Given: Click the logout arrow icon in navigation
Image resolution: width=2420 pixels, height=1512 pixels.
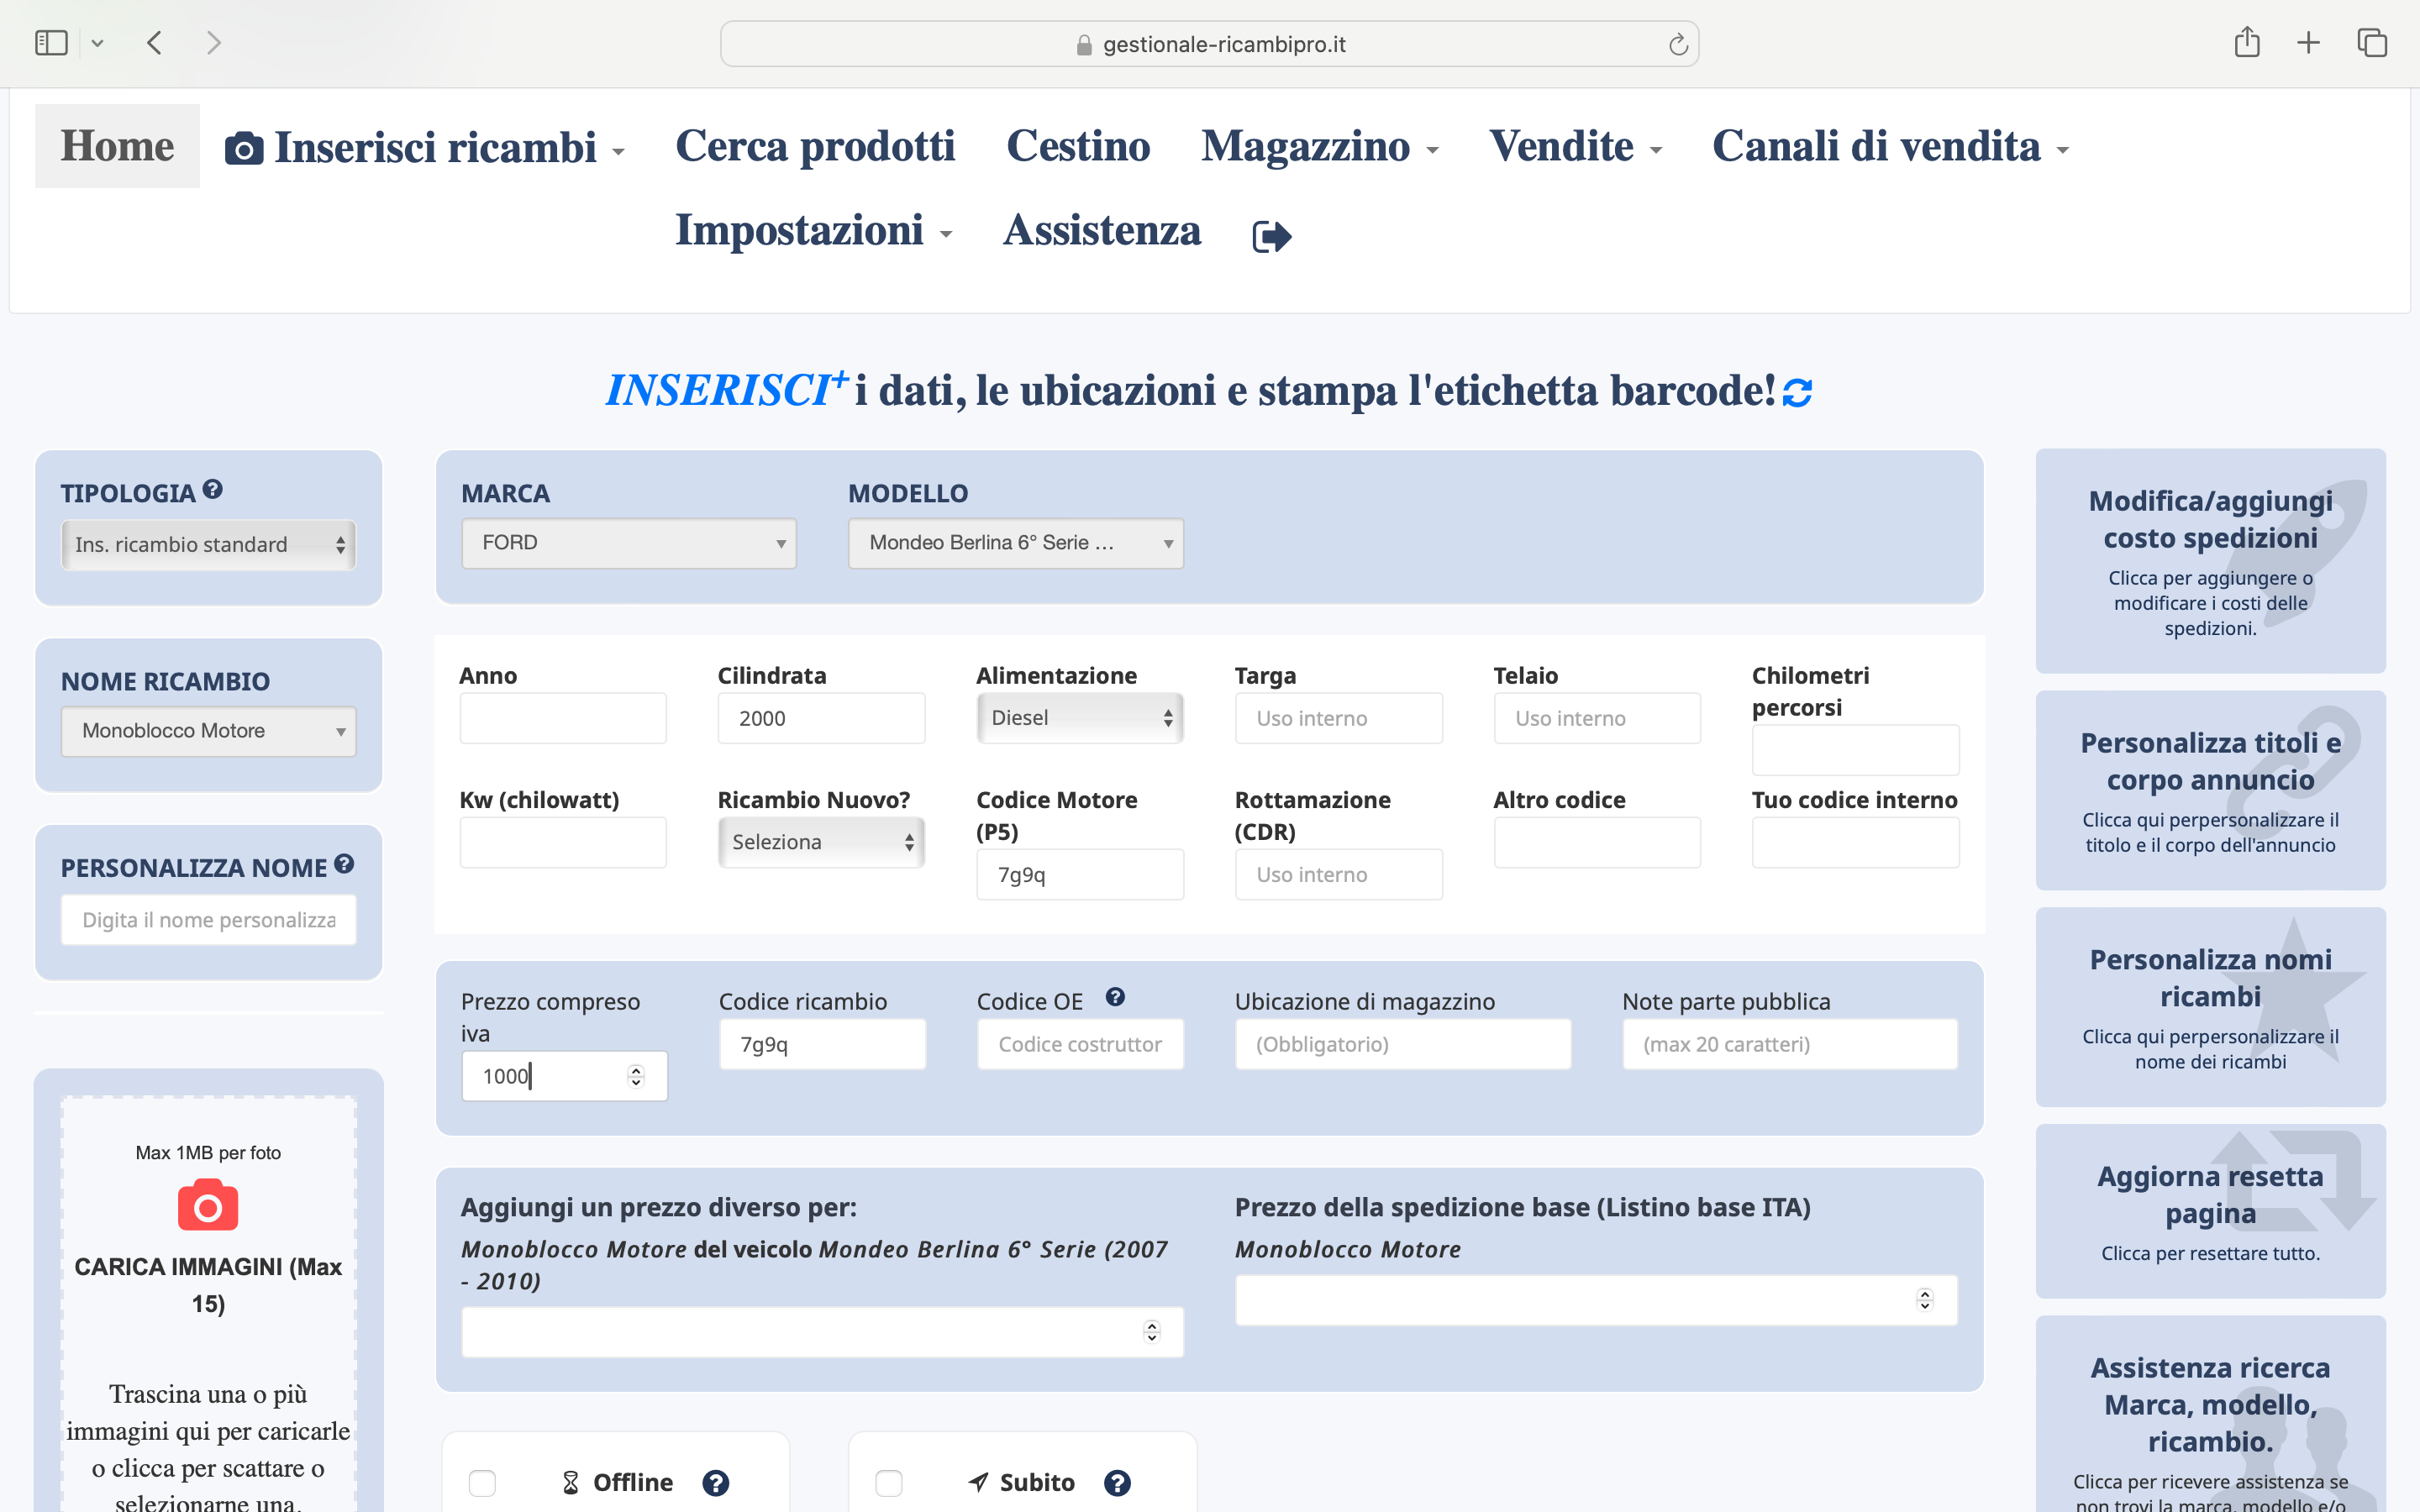Looking at the screenshot, I should tap(1272, 236).
